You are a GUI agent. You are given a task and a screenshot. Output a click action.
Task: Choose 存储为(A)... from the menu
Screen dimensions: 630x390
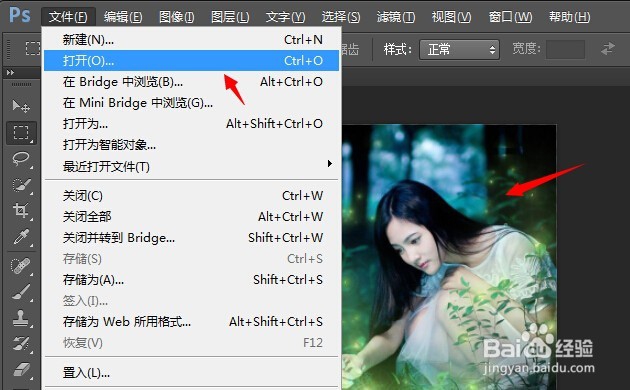coord(191,279)
